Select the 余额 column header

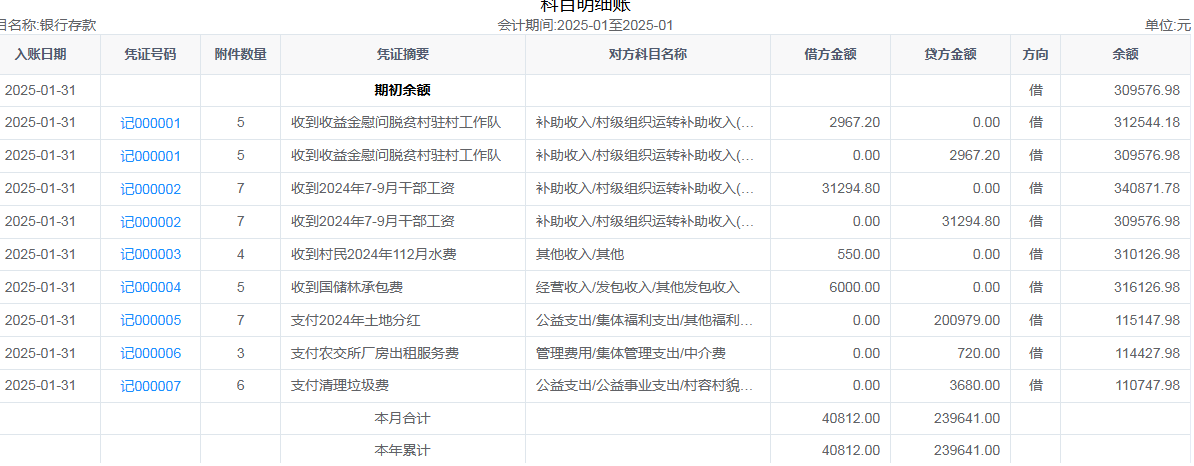pyautogui.click(x=1125, y=54)
